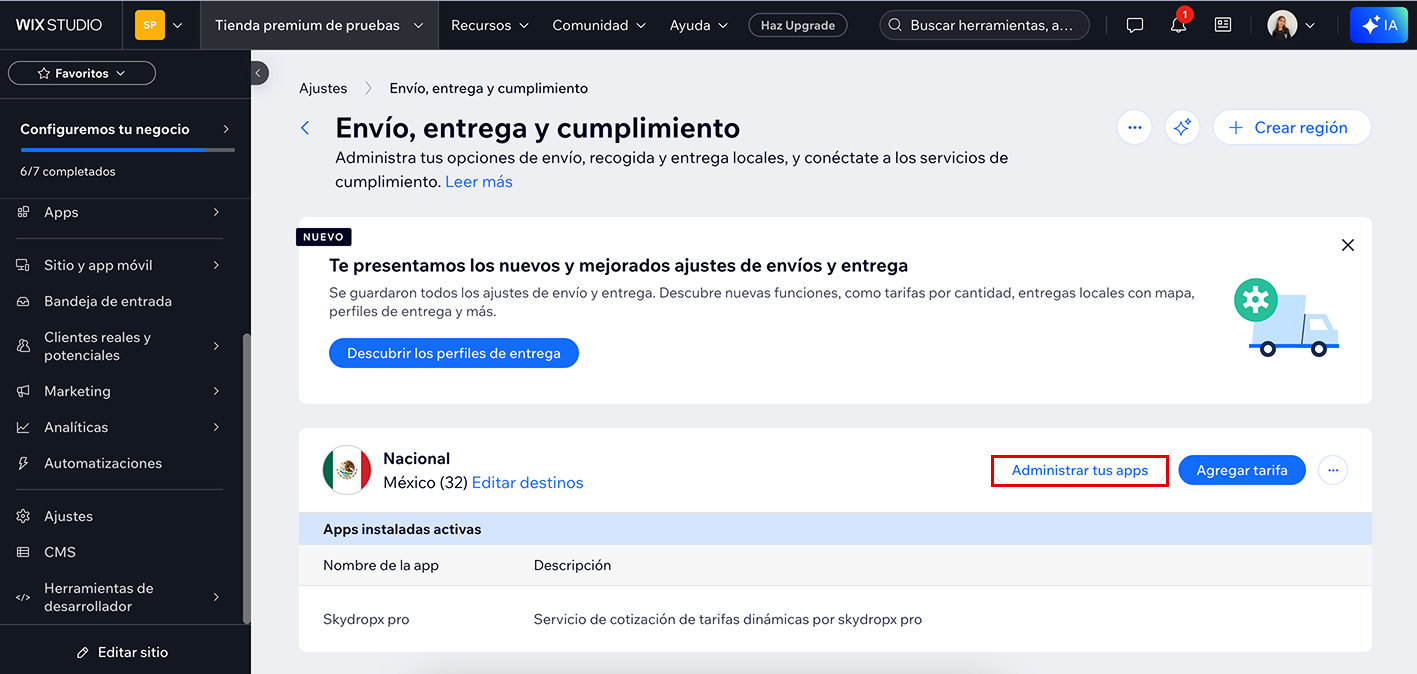Open the chat messages icon

(x=1135, y=25)
